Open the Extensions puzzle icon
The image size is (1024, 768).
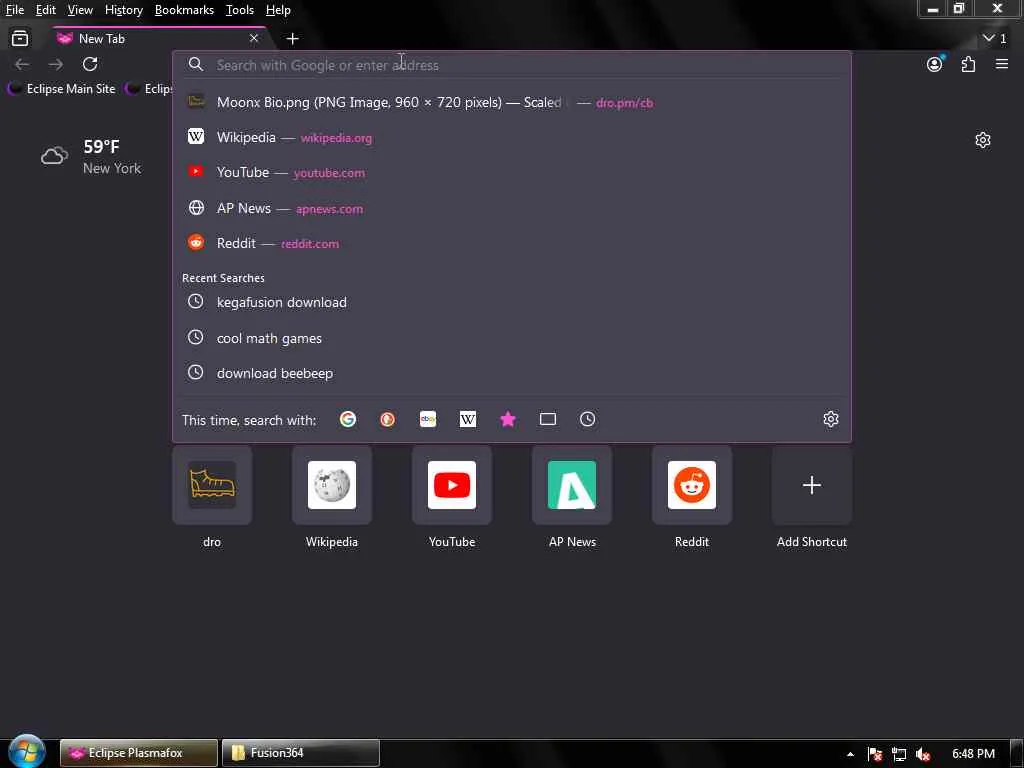point(968,64)
